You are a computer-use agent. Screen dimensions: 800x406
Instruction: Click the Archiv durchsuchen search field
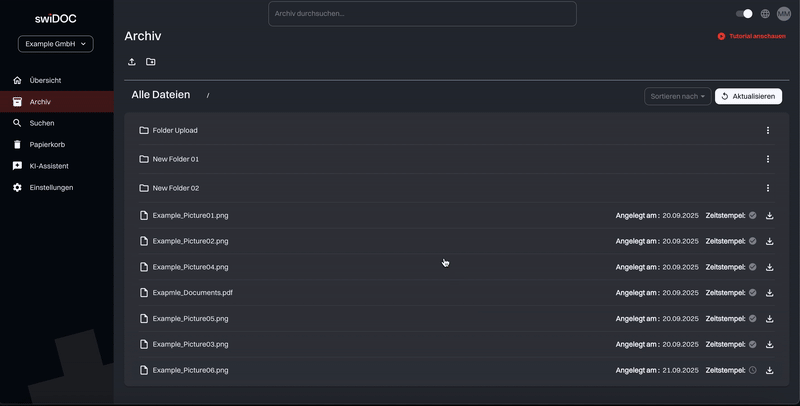[x=422, y=14]
